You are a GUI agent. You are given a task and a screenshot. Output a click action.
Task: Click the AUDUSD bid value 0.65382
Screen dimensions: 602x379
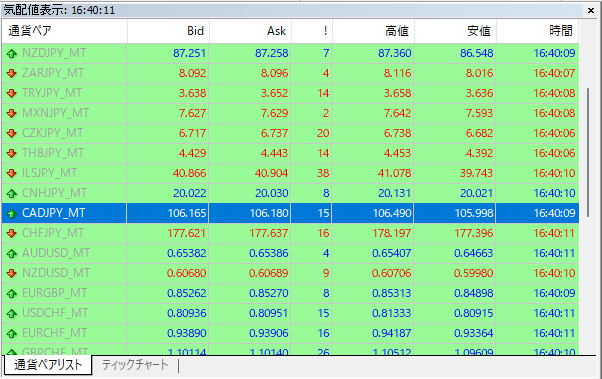coord(187,253)
